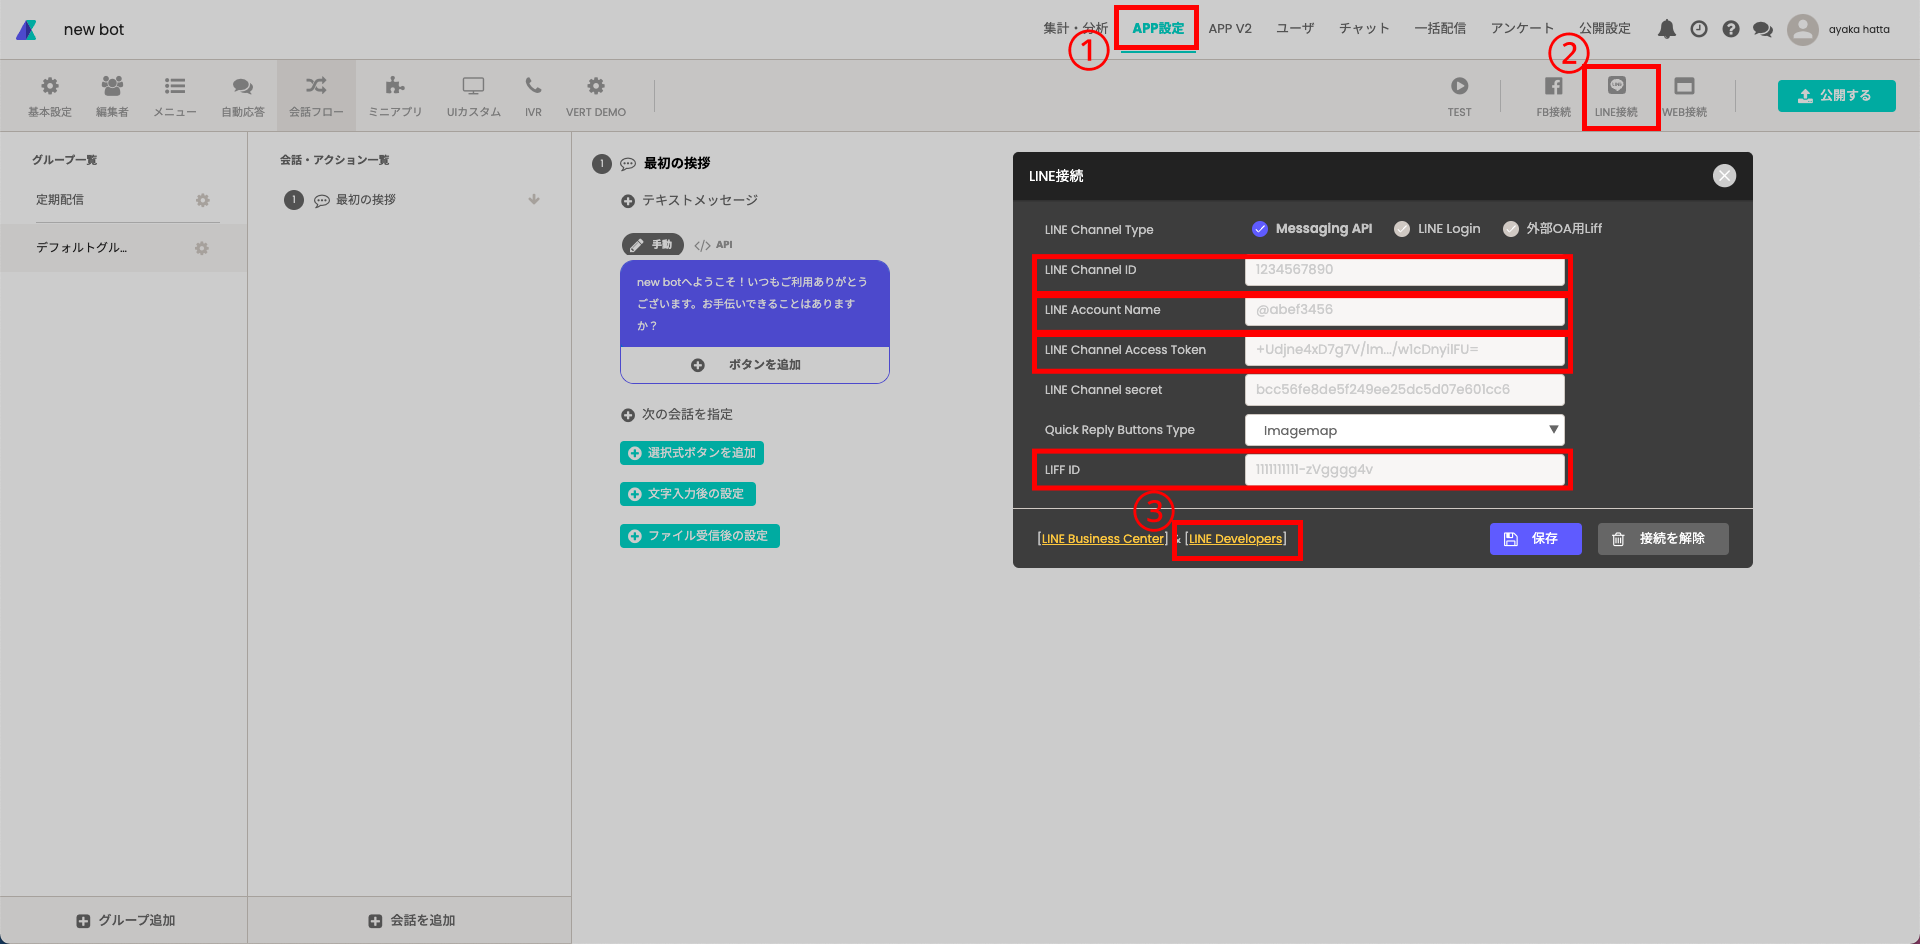Image resolution: width=1920 pixels, height=944 pixels.
Task: Click the TEST play icon
Action: pyautogui.click(x=1460, y=86)
